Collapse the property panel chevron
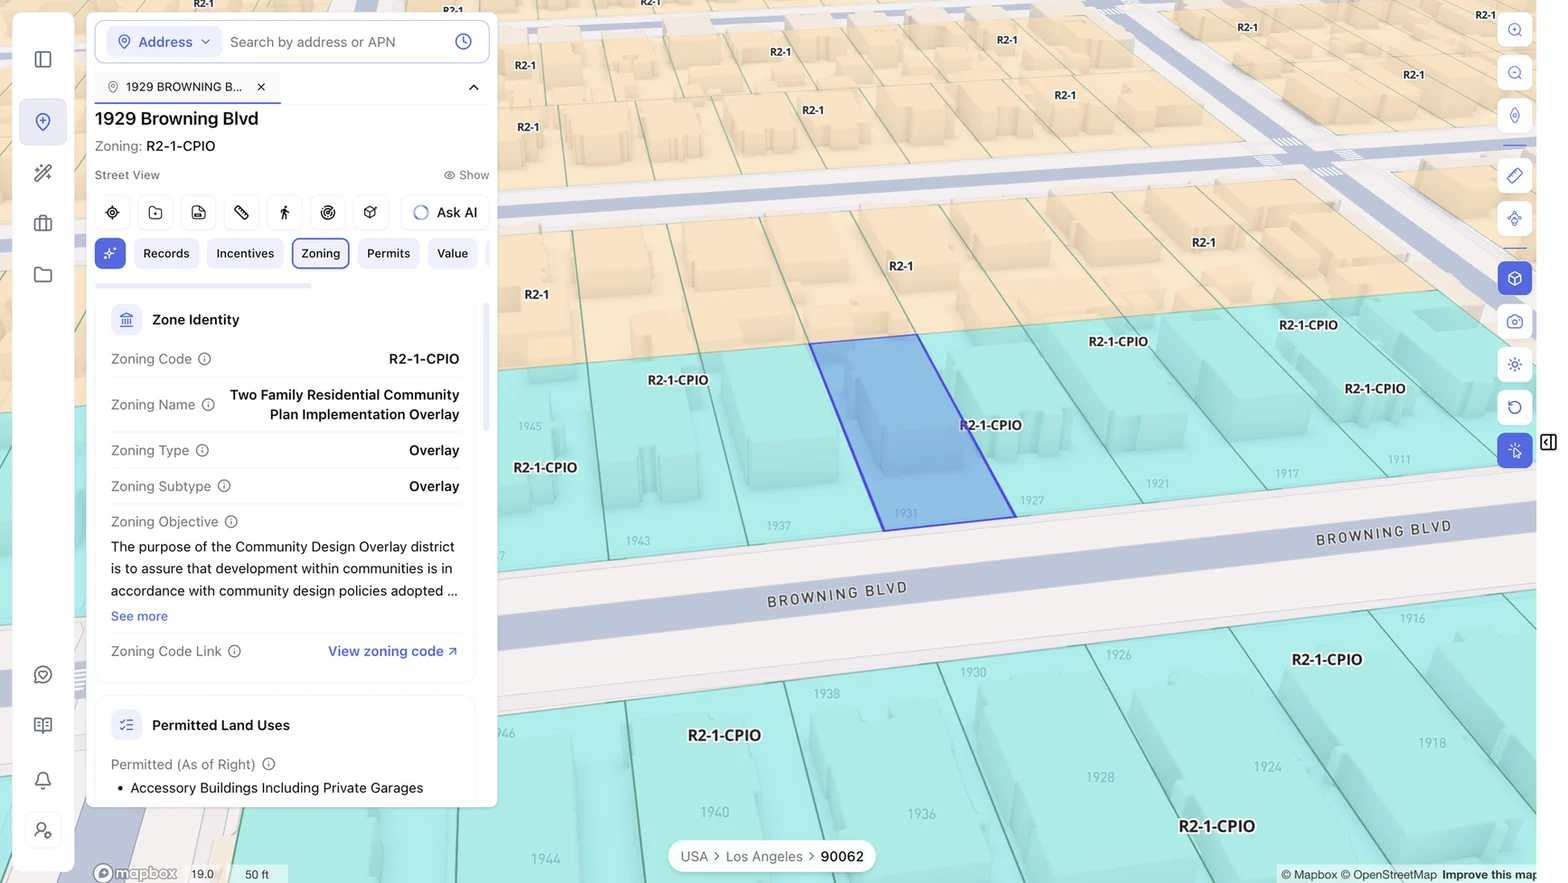This screenshot has height=883, width=1568. (x=474, y=88)
